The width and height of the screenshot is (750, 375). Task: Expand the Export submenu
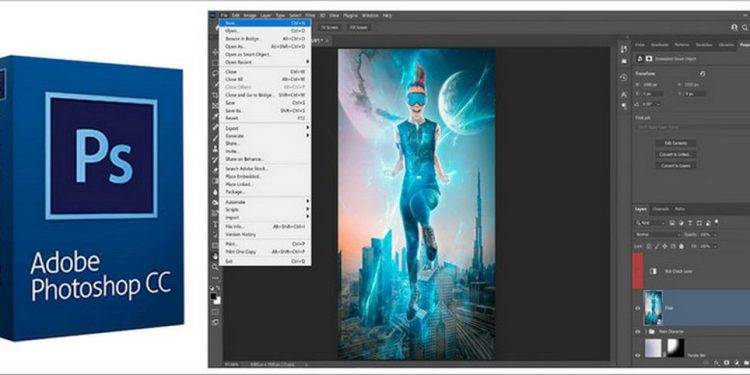pyautogui.click(x=265, y=128)
